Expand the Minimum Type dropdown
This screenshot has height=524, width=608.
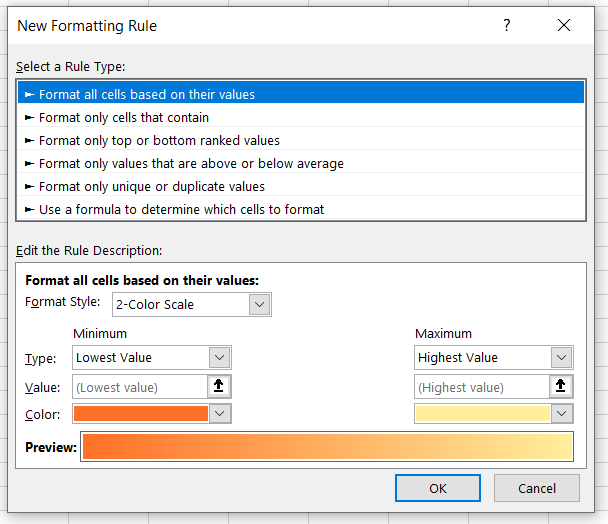pyautogui.click(x=220, y=357)
